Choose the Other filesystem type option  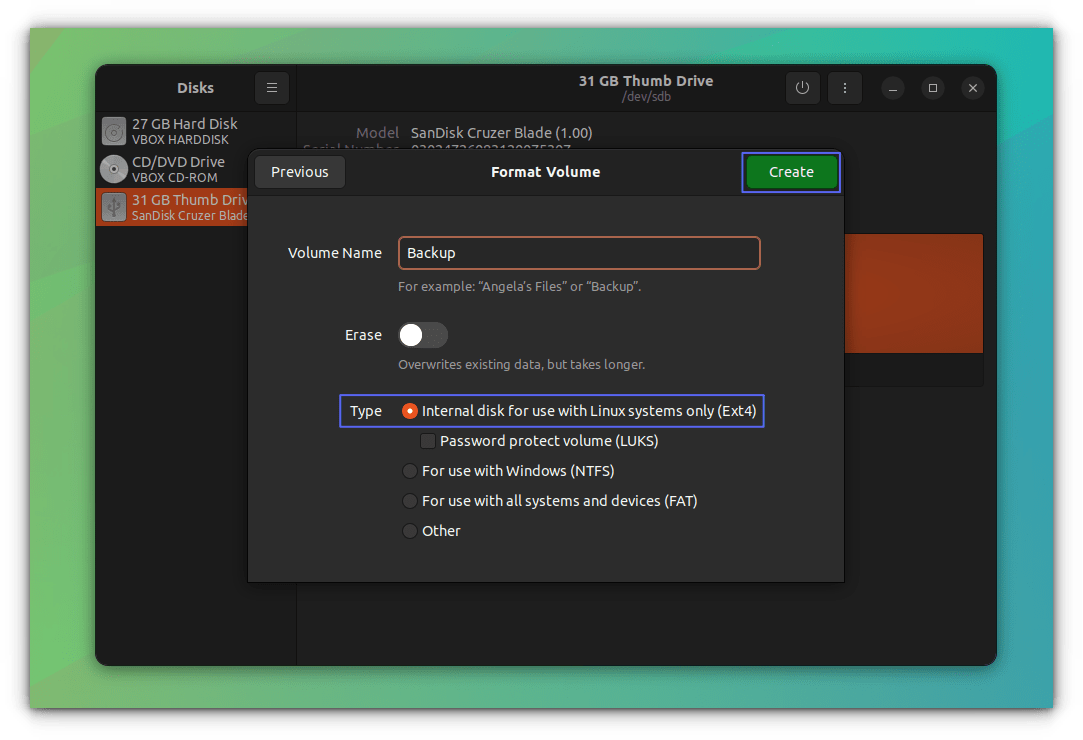(409, 531)
